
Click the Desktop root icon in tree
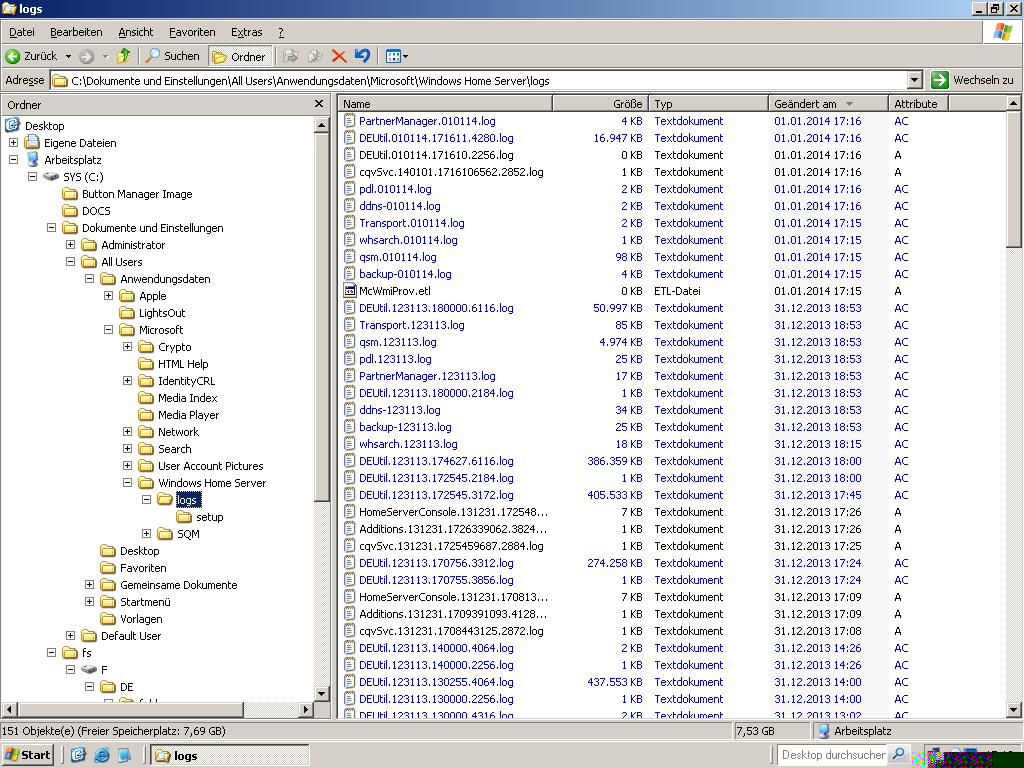pyautogui.click(x=13, y=125)
